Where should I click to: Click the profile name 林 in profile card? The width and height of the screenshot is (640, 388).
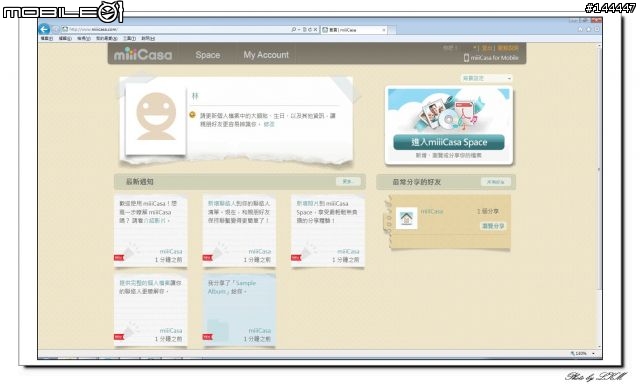tap(195, 96)
